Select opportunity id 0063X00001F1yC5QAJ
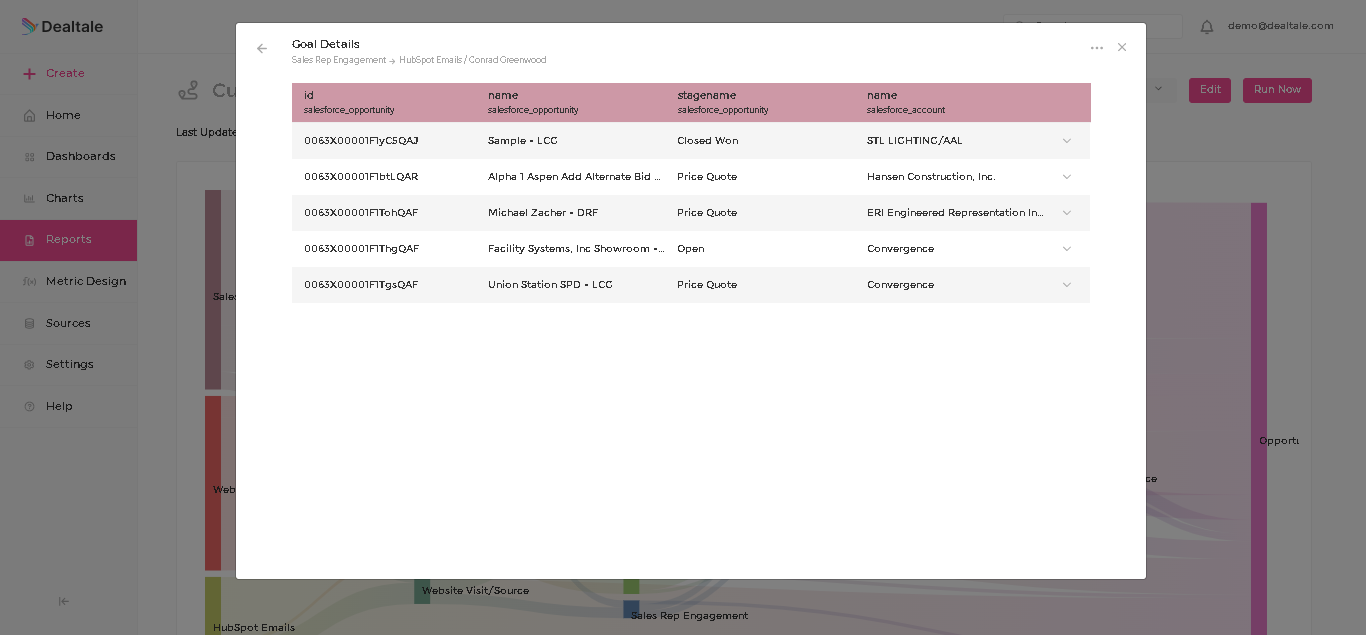Screen dimensions: 1366x635 (x=361, y=141)
